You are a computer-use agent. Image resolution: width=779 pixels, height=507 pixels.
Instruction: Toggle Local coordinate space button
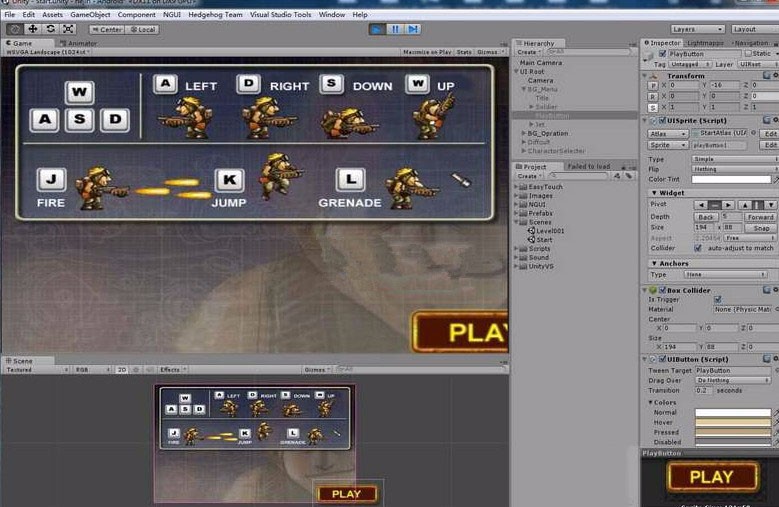click(x=142, y=29)
